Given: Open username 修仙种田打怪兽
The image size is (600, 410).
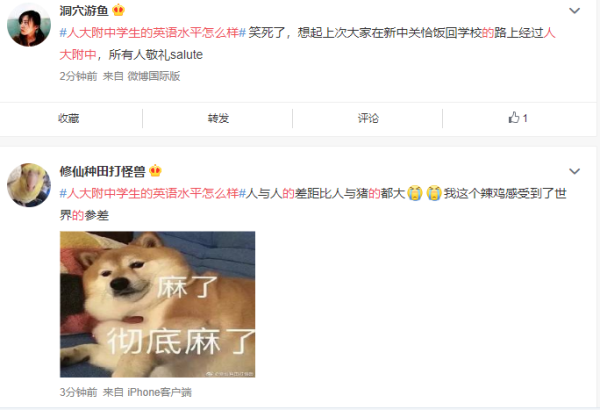Looking at the screenshot, I should pos(103,171).
